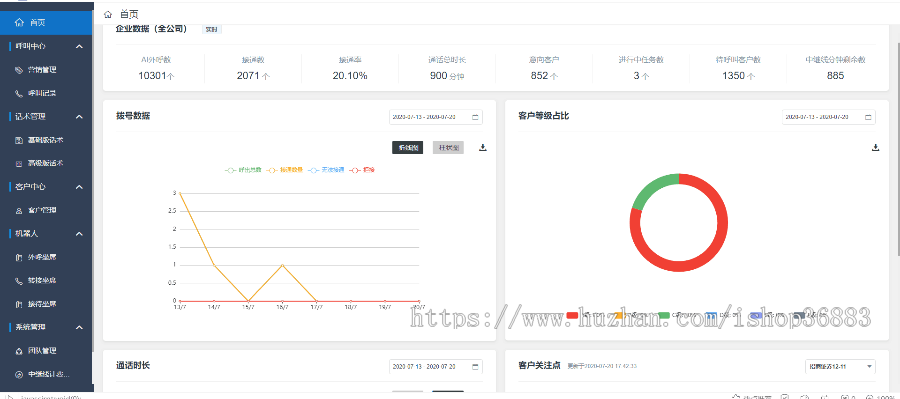
Task: Toggle the orange legend series in 拨号数据
Action: [x=285, y=170]
